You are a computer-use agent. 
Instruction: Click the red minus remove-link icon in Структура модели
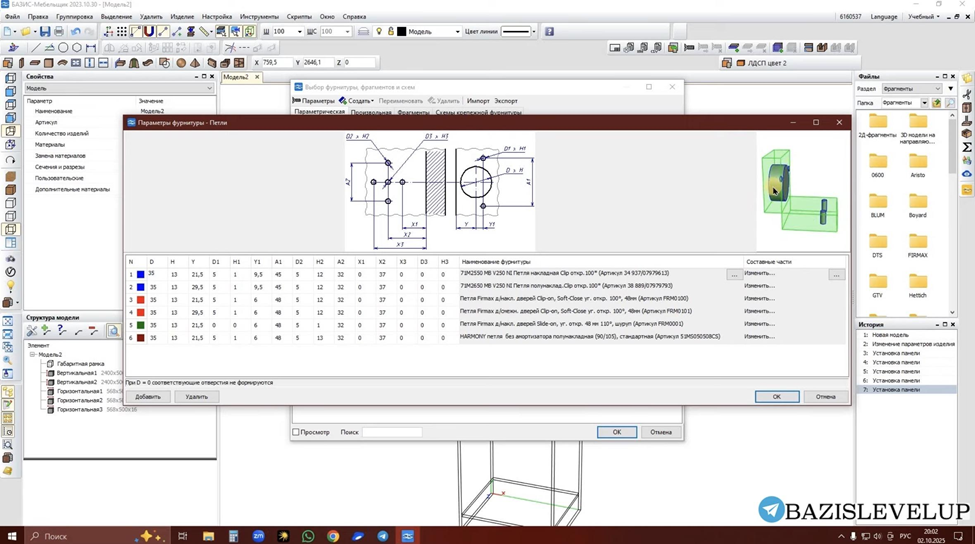coord(93,331)
